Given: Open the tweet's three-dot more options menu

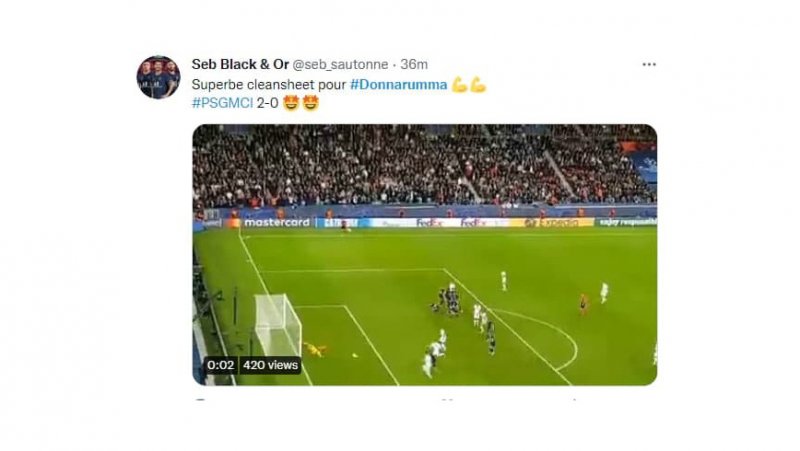Looking at the screenshot, I should [648, 64].
